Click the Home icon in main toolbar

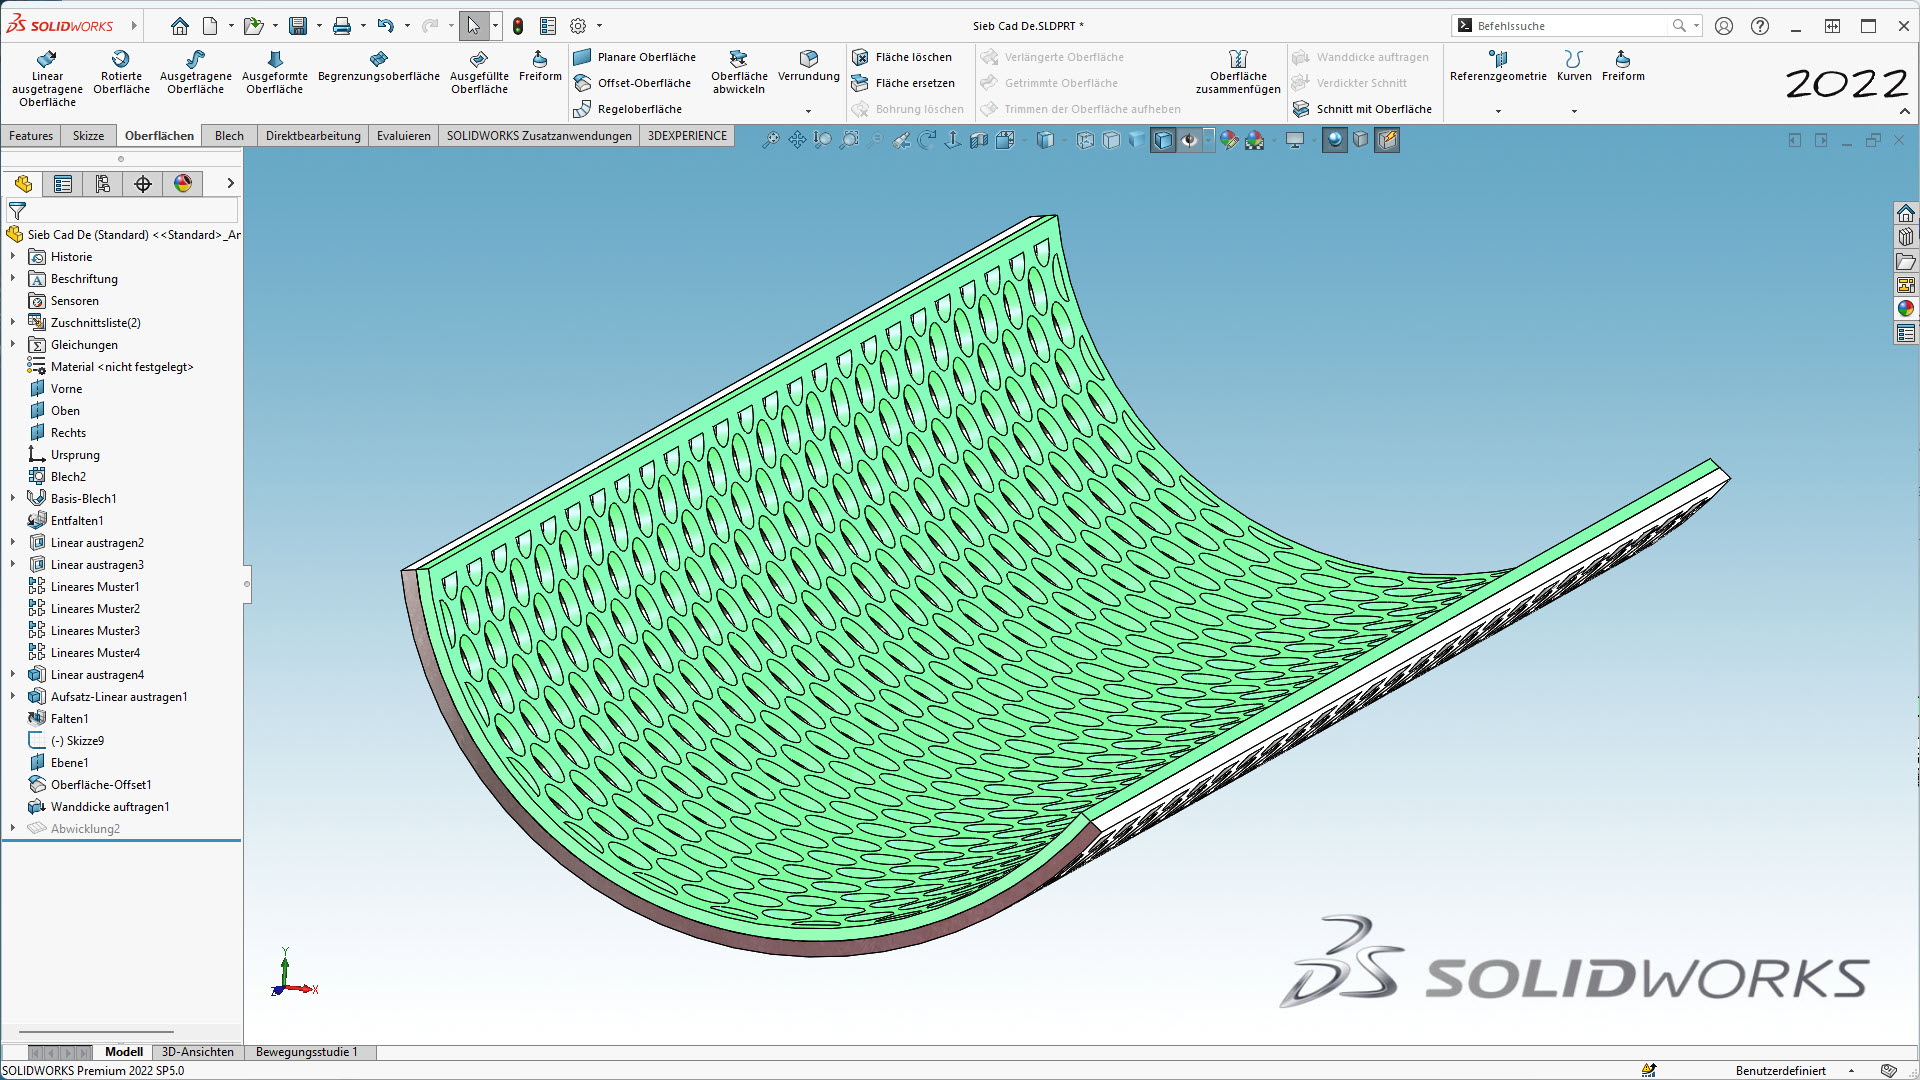click(179, 26)
